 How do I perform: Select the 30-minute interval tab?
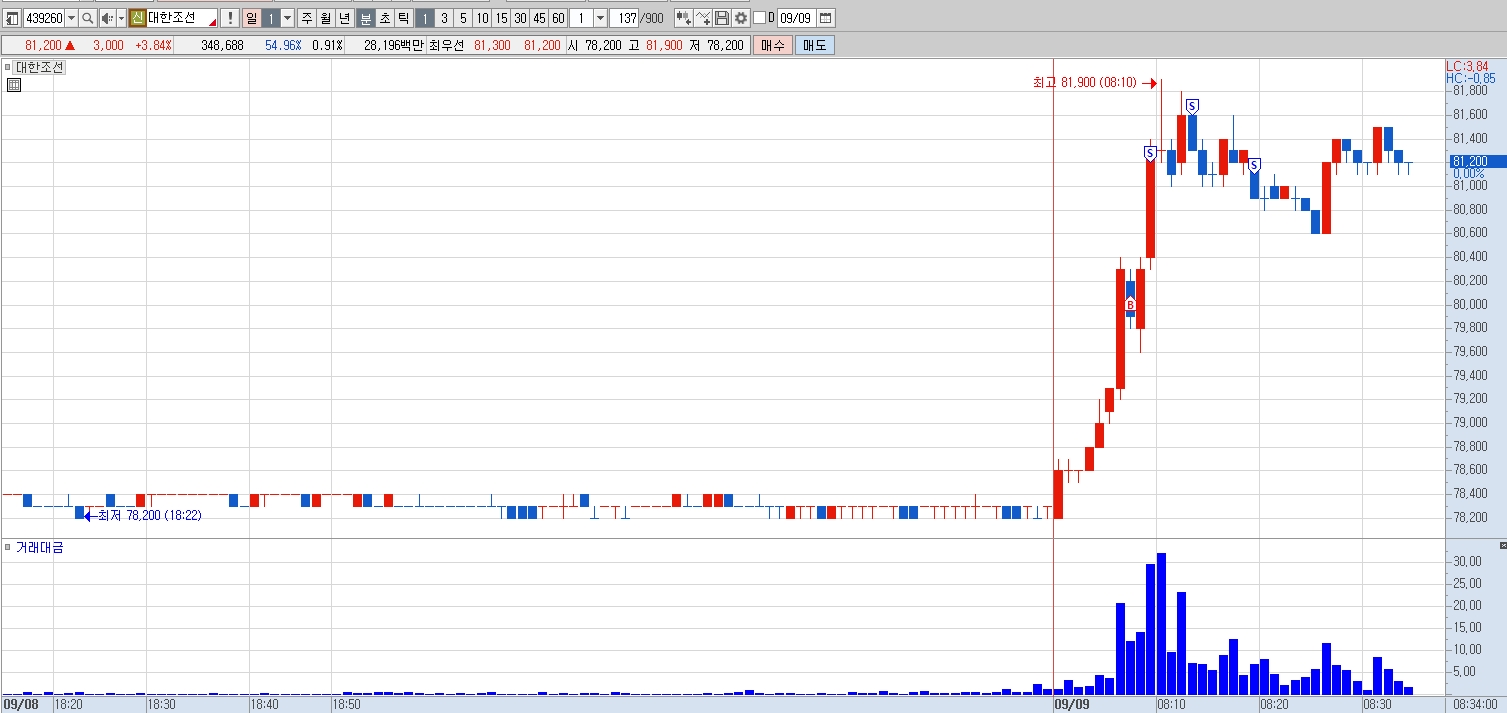(520, 18)
